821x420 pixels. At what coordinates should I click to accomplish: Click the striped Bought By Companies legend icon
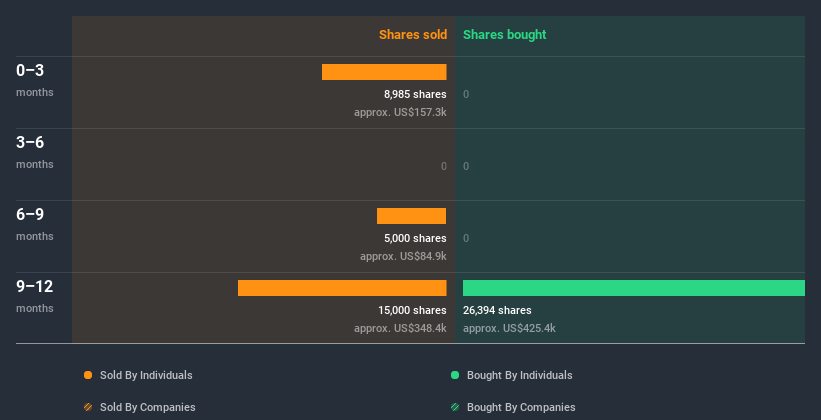[x=455, y=407]
